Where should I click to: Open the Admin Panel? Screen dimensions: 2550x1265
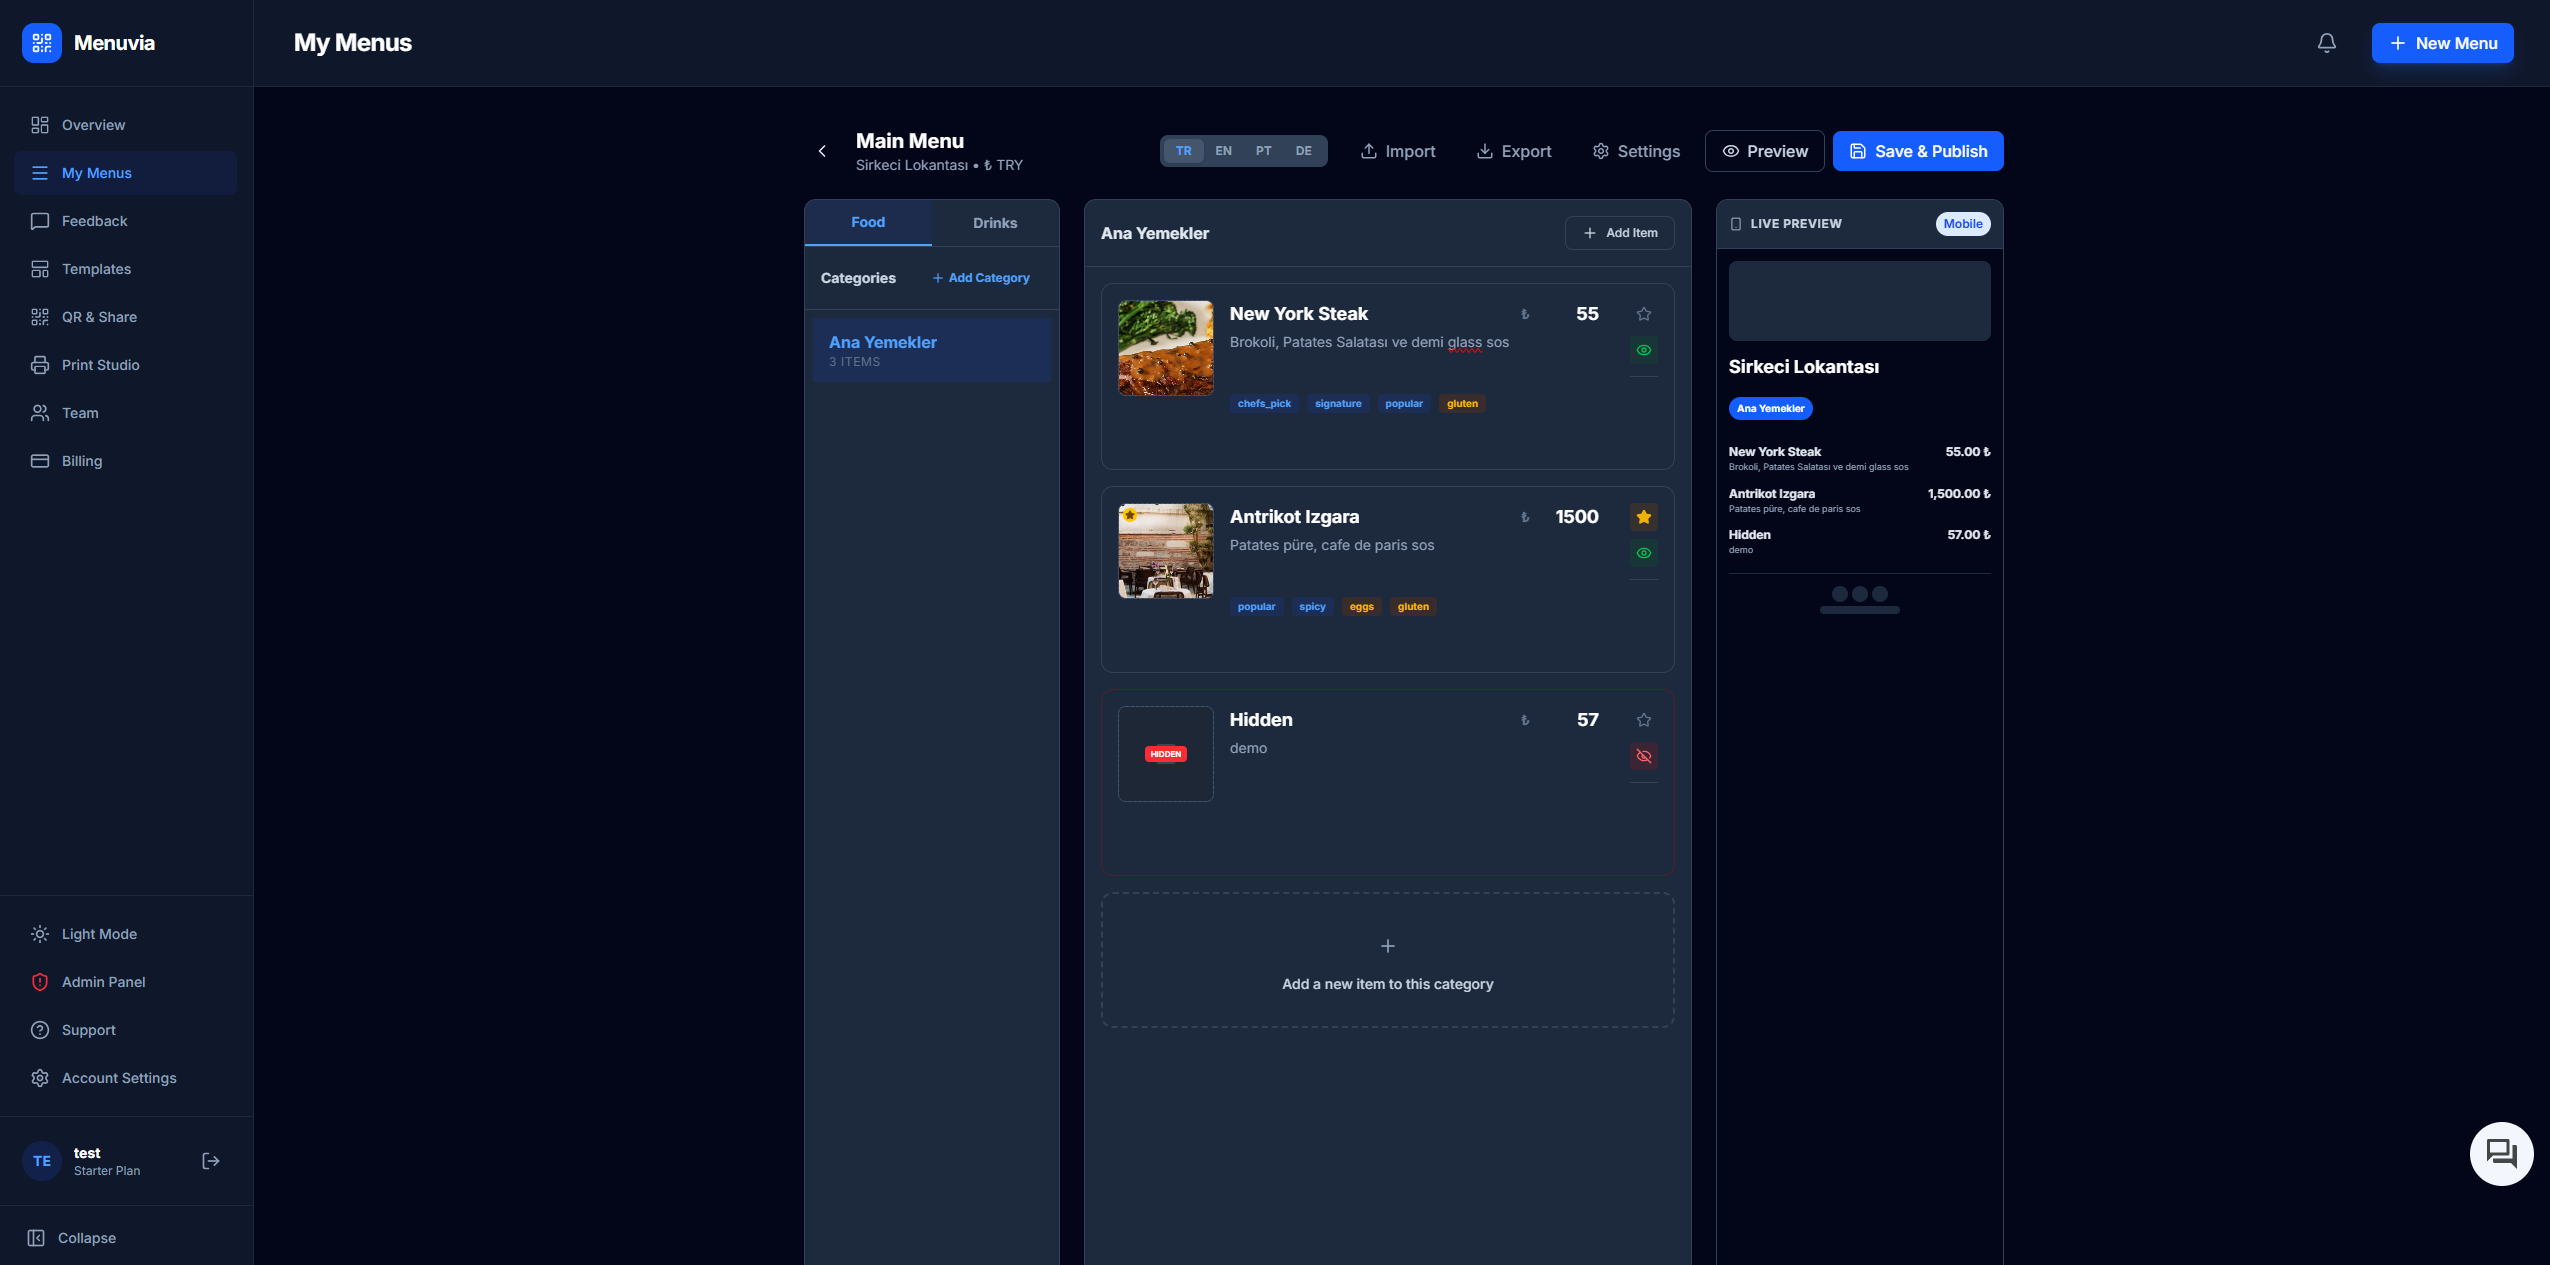point(104,982)
